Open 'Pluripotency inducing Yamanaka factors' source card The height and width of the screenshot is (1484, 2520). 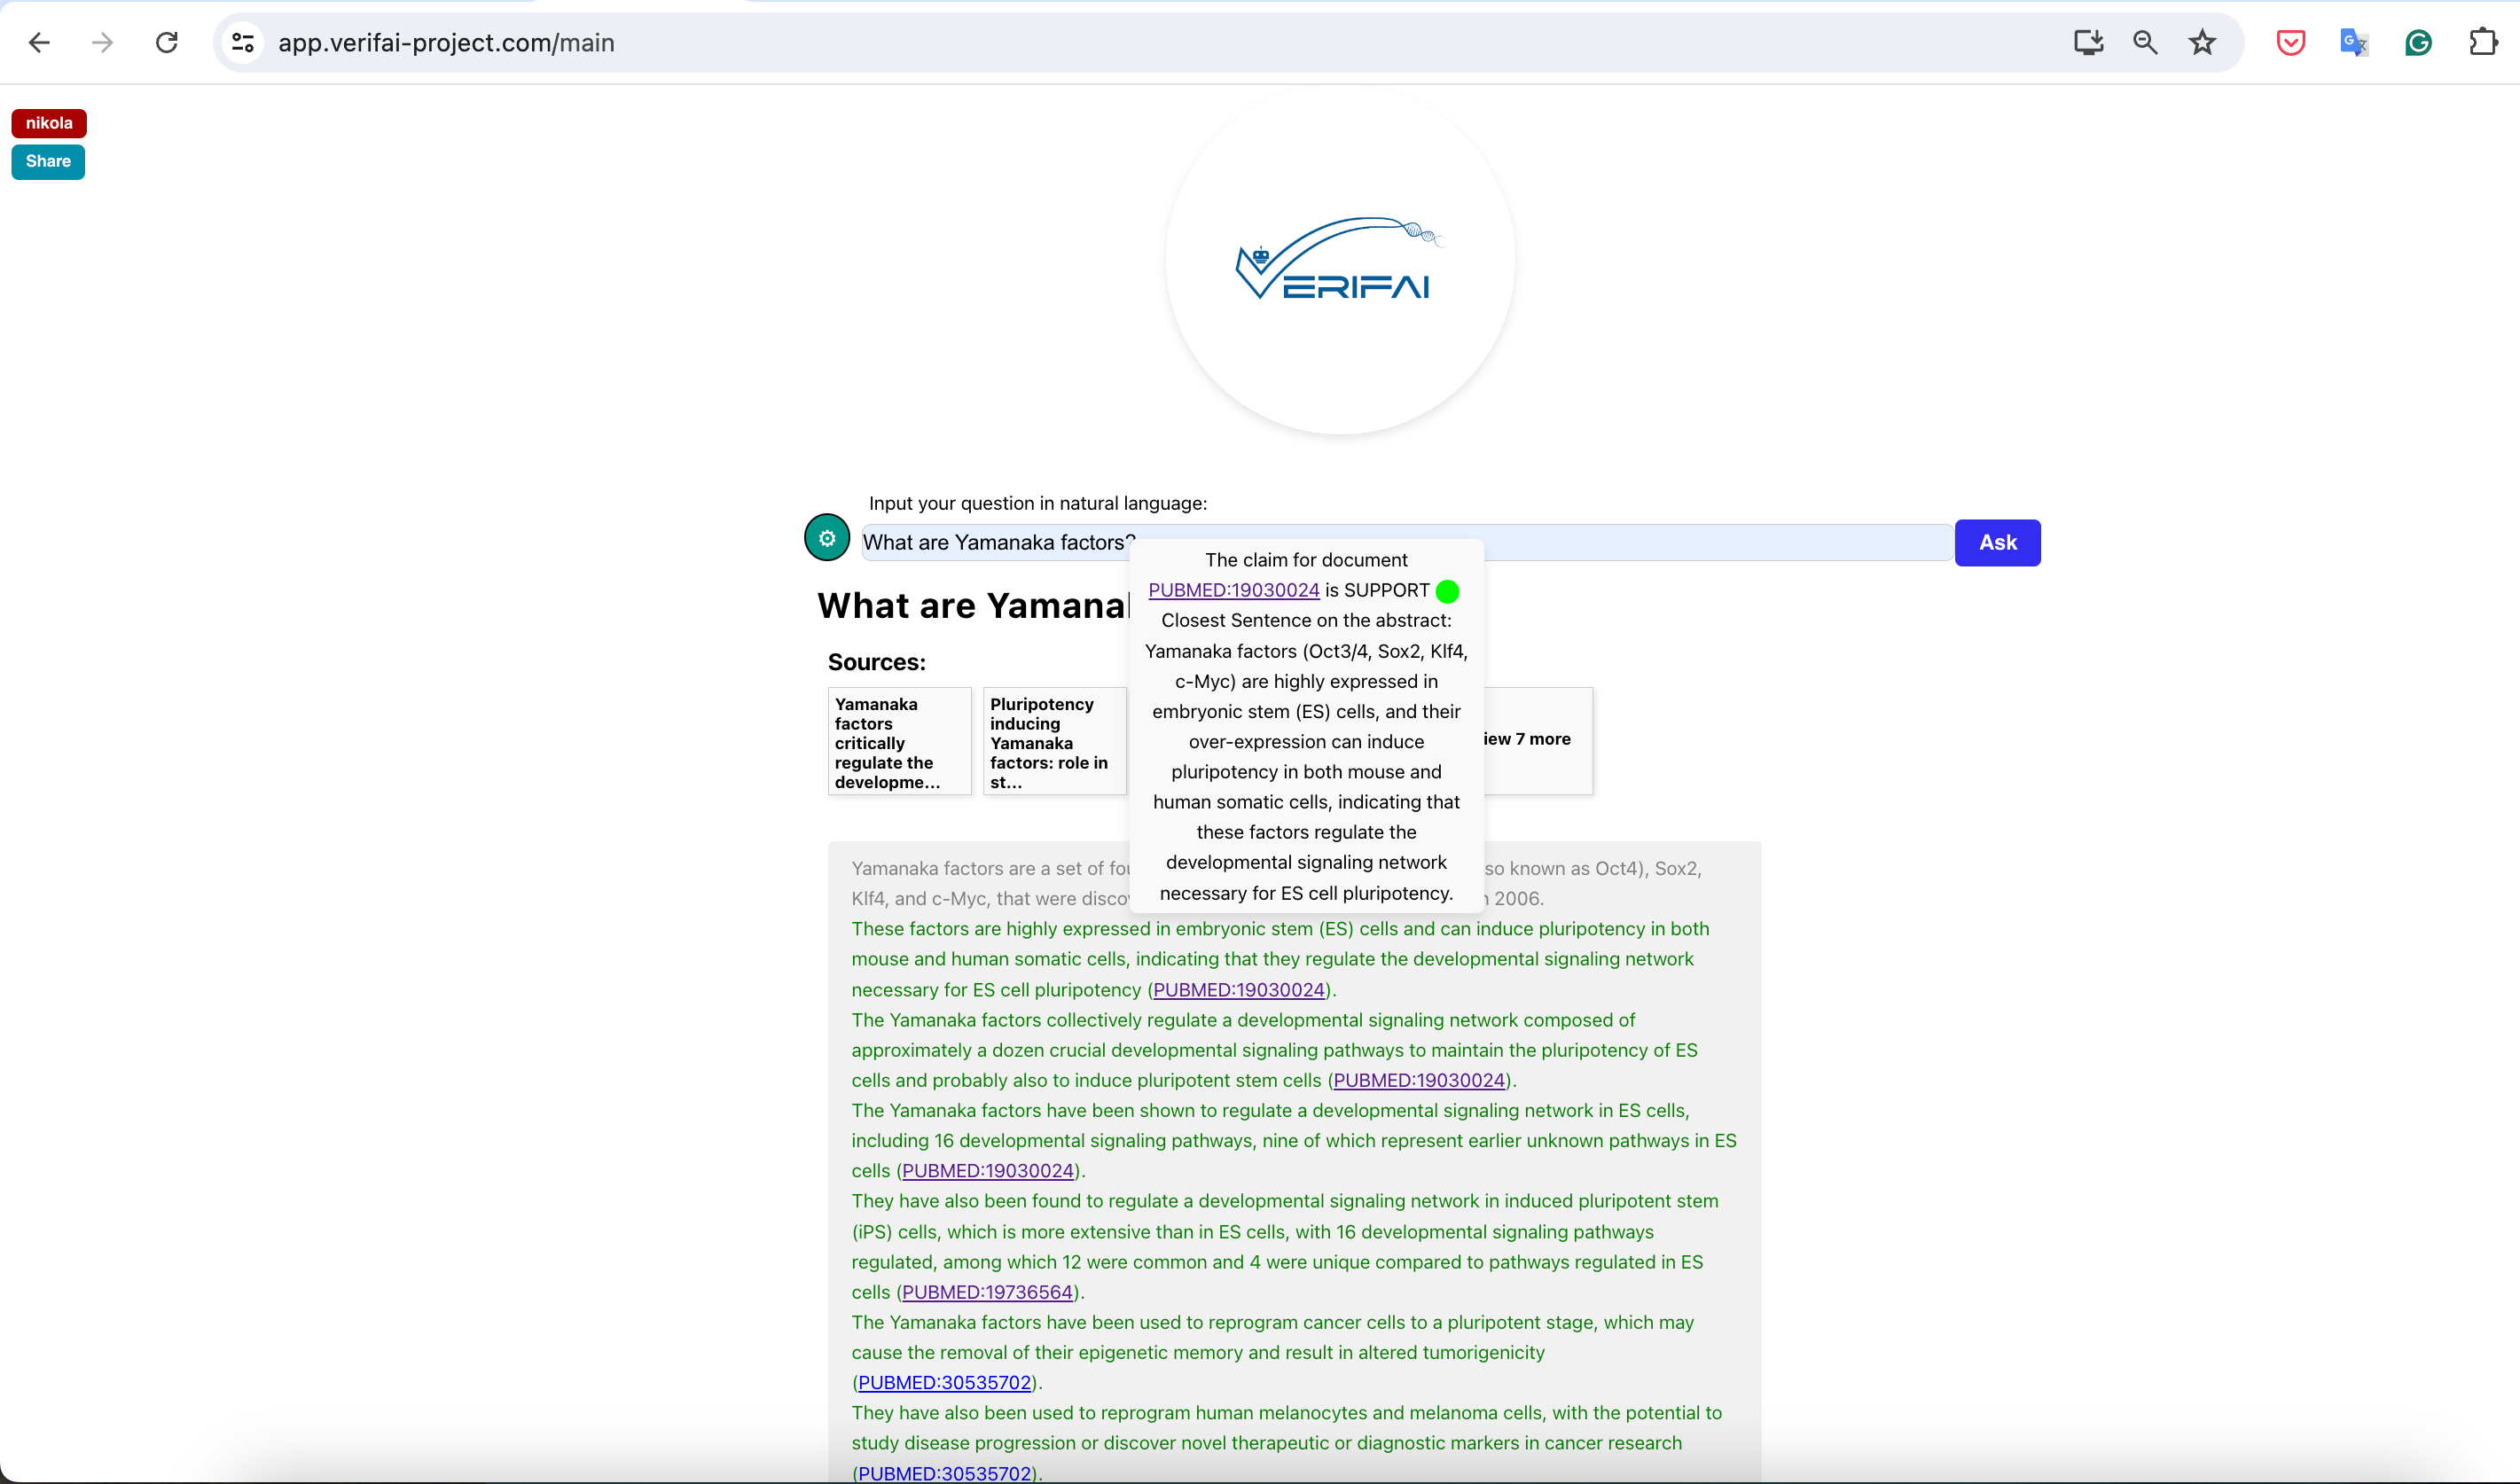(x=1053, y=742)
